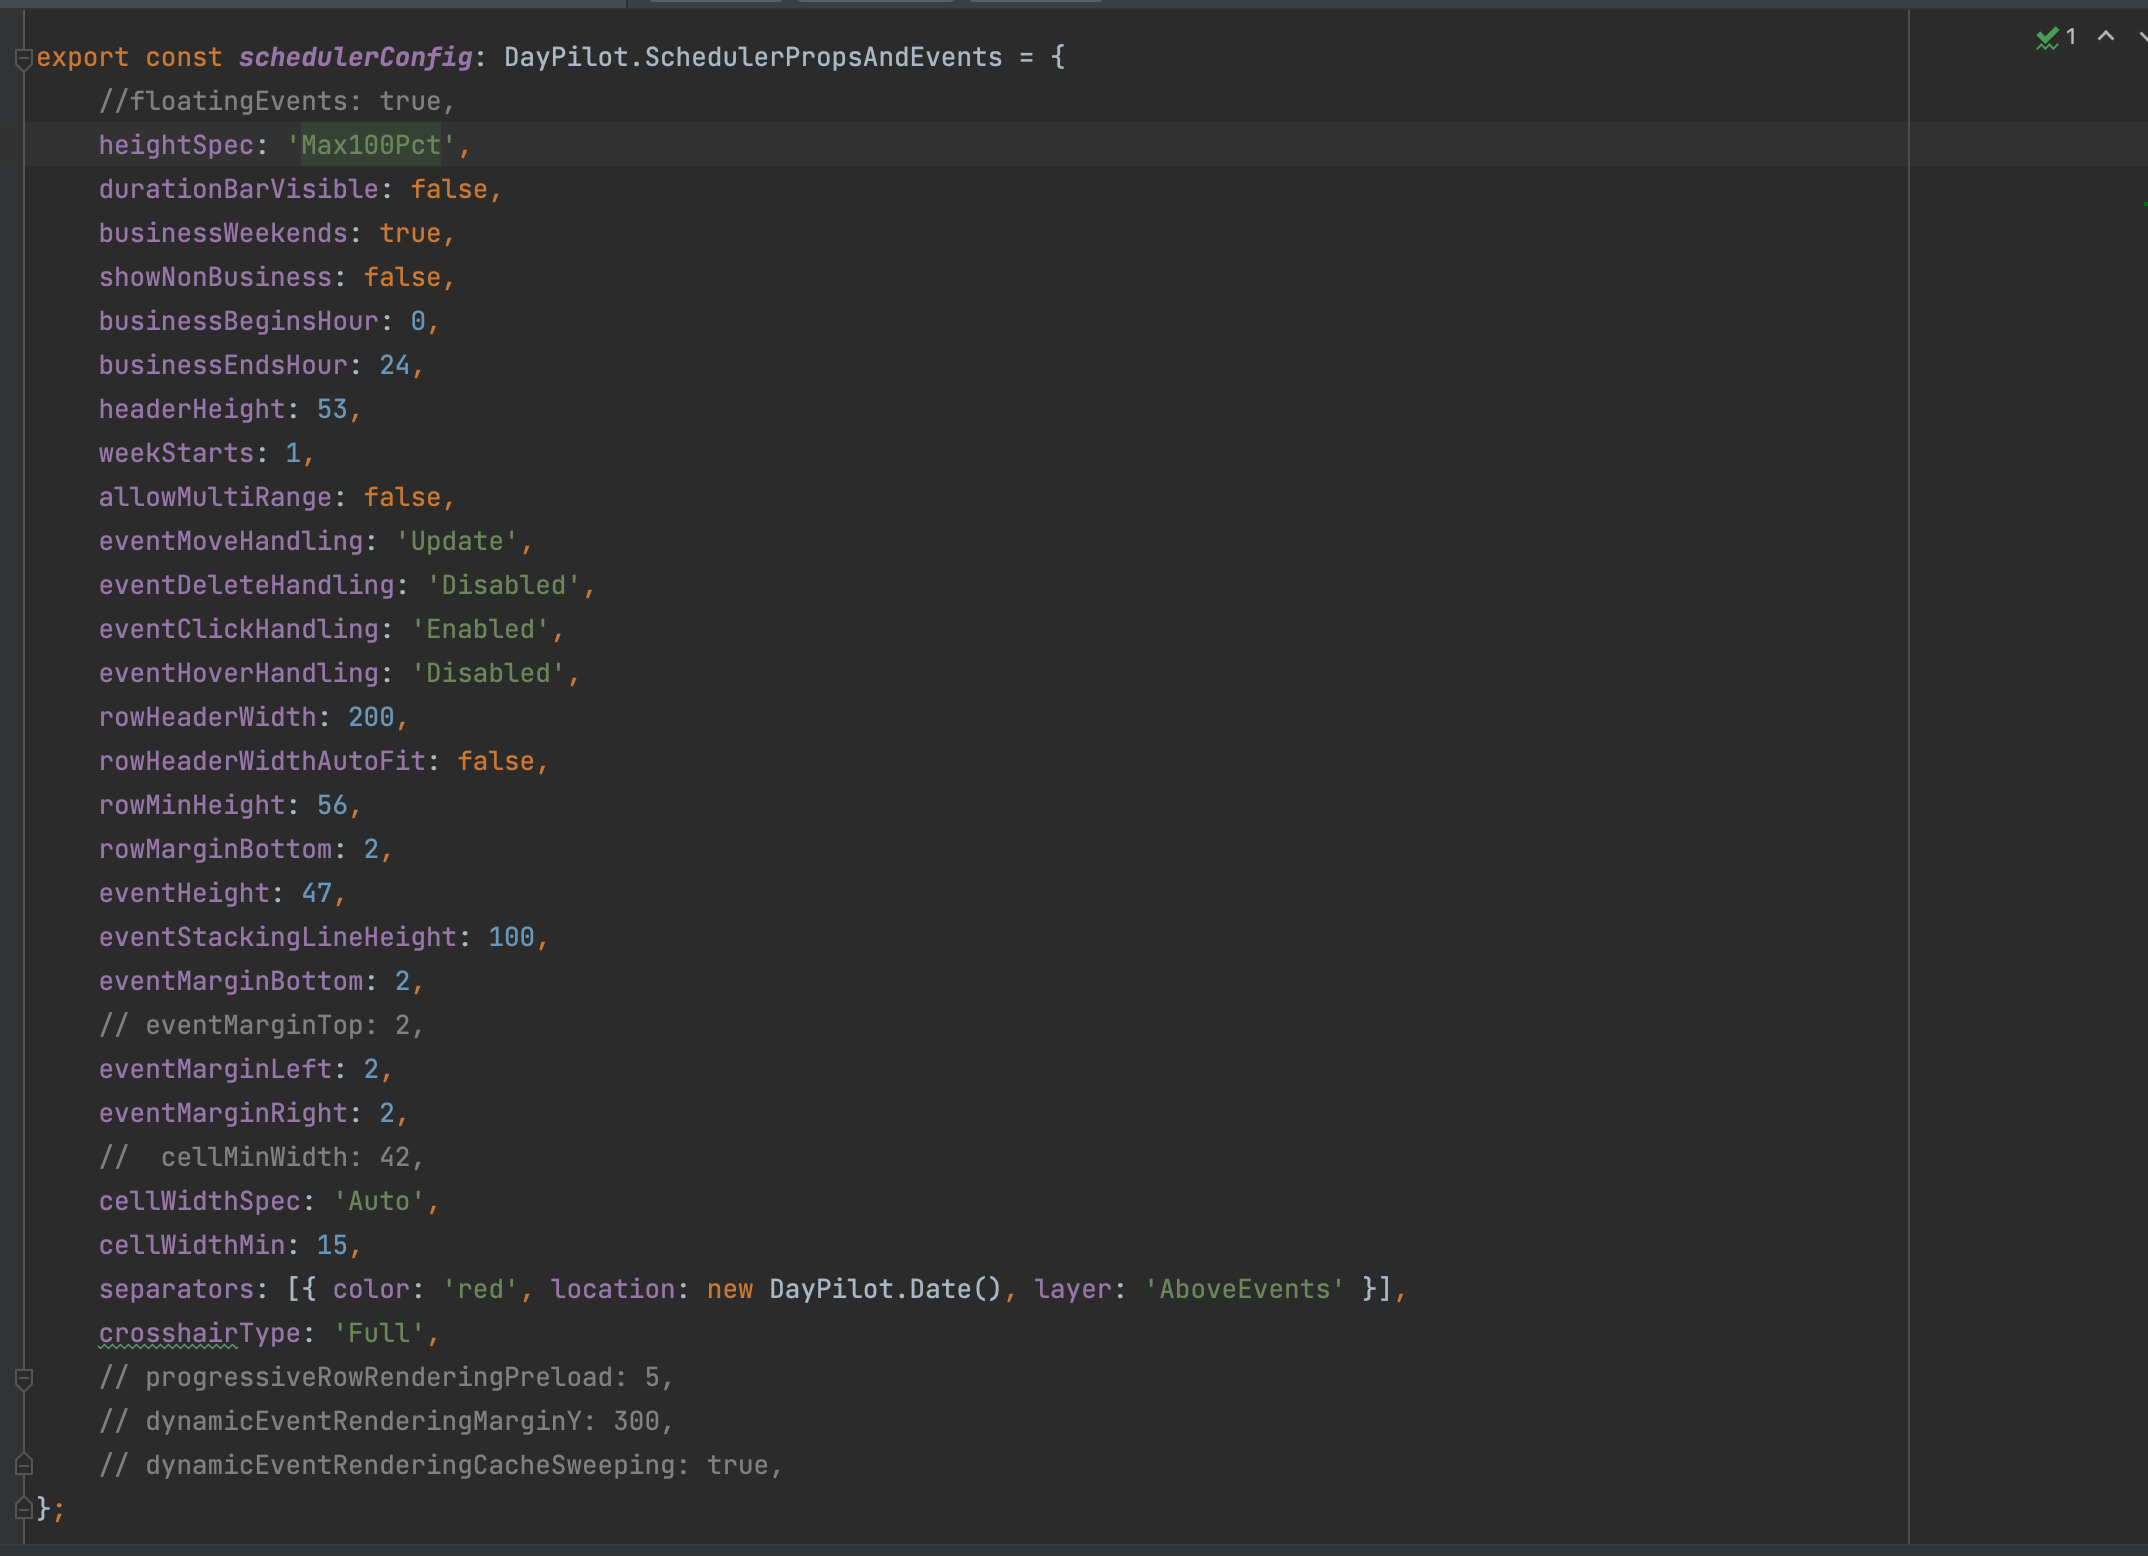
Task: Click the rowMarginBottom property
Action: click(x=215, y=849)
